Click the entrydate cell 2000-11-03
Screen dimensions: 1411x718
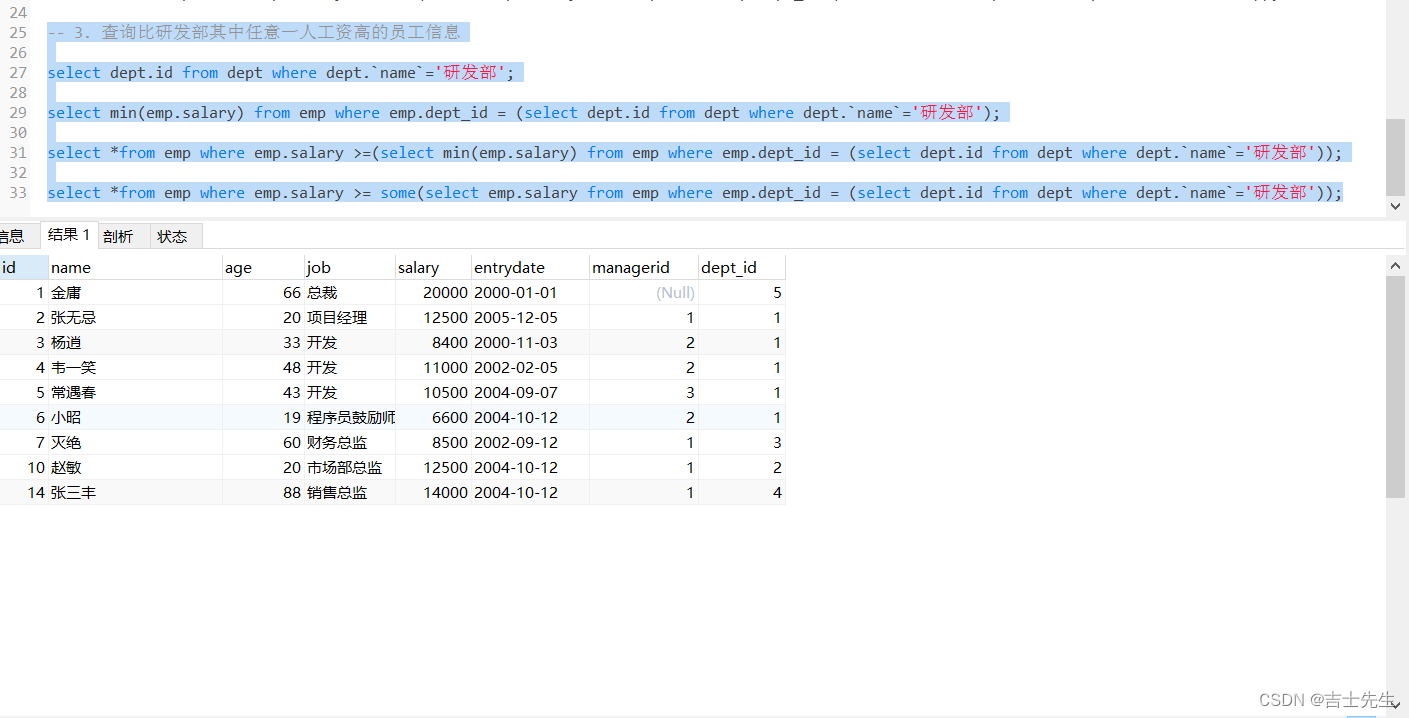[529, 343]
